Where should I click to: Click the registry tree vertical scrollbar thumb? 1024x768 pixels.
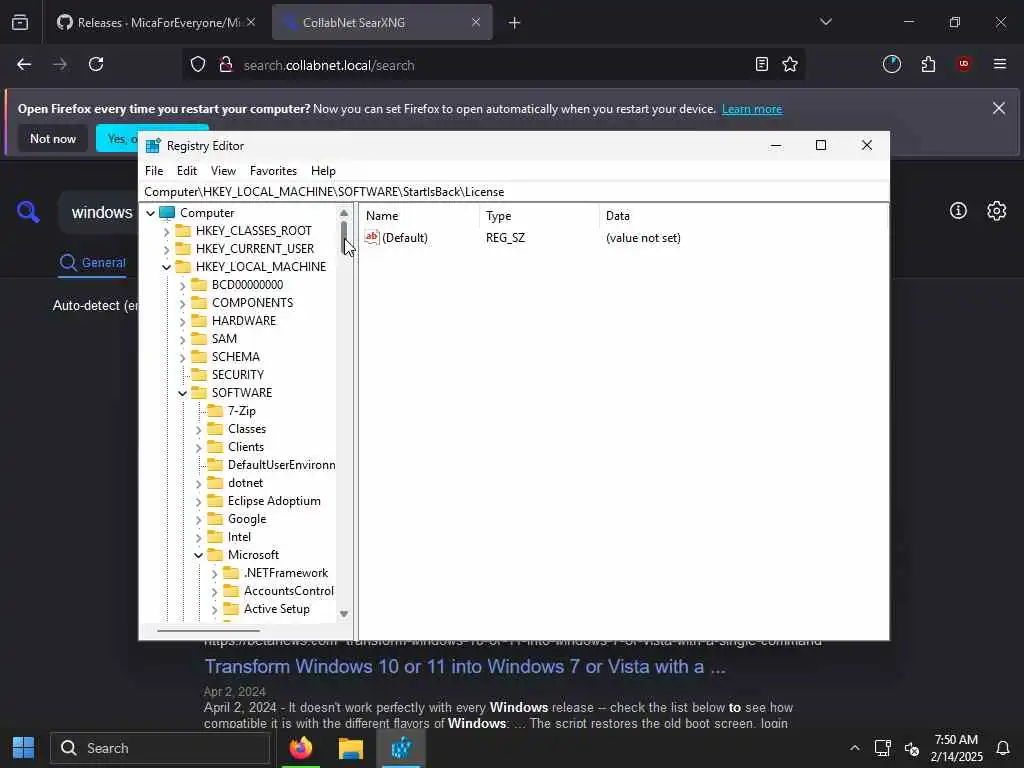point(344,239)
